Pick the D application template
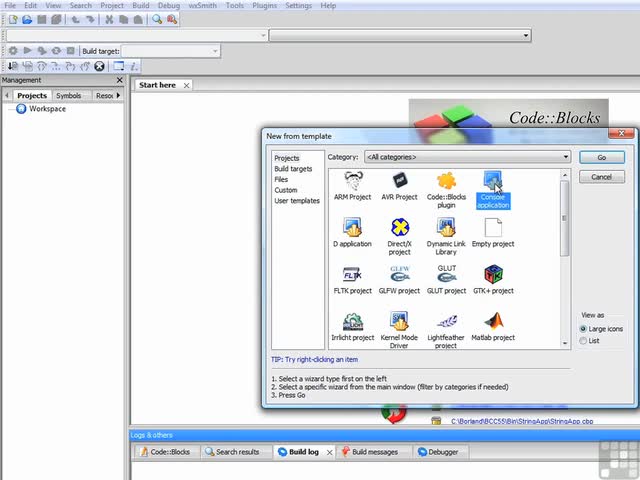Image resolution: width=640 pixels, height=480 pixels. 353,233
